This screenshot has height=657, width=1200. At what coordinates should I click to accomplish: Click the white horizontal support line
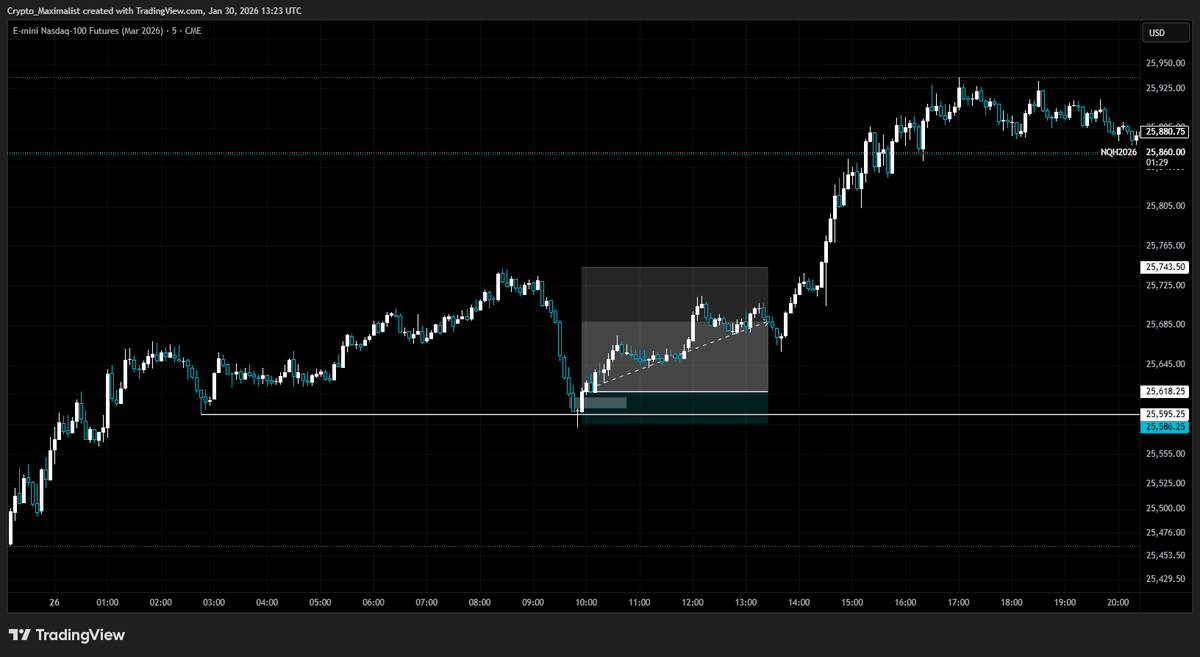pyautogui.click(x=400, y=412)
